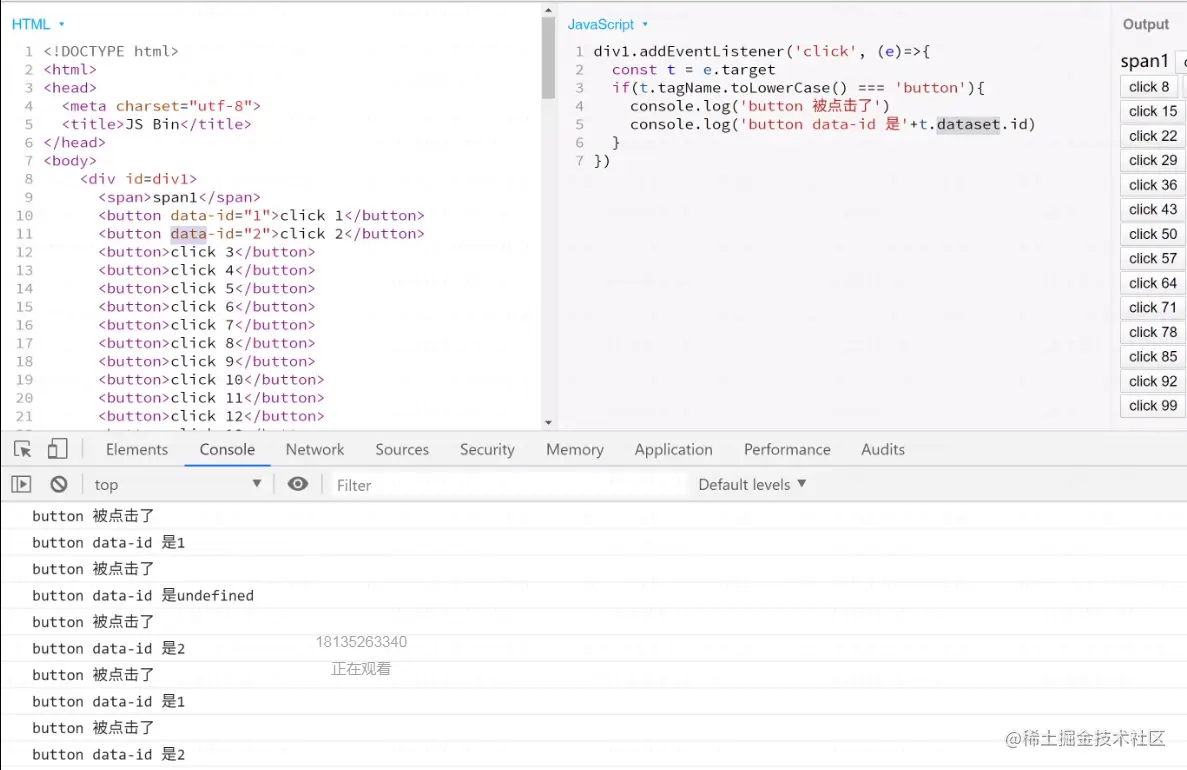Click the div1.addEventListener code line

pyautogui.click(x=762, y=51)
